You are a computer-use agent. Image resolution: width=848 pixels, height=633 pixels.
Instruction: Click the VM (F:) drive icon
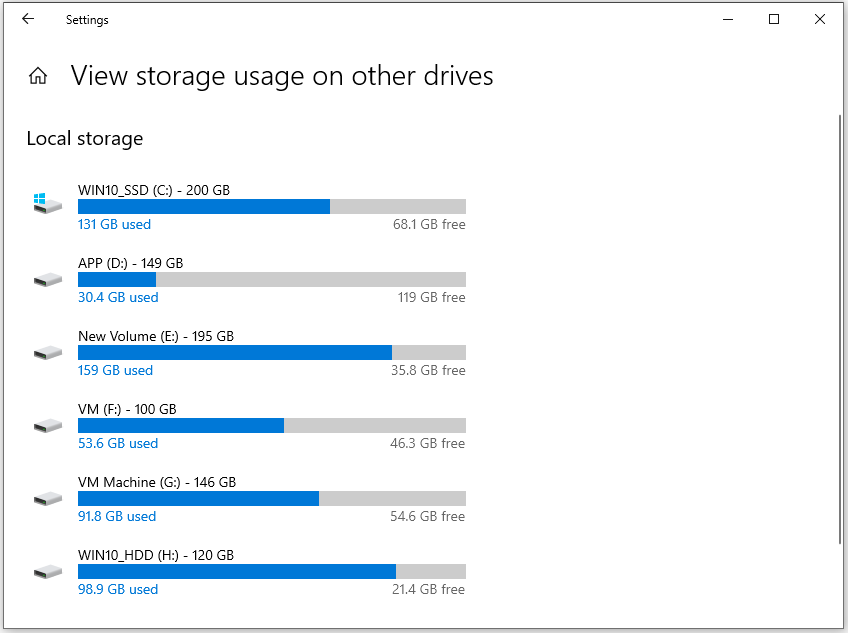pyautogui.click(x=47, y=425)
